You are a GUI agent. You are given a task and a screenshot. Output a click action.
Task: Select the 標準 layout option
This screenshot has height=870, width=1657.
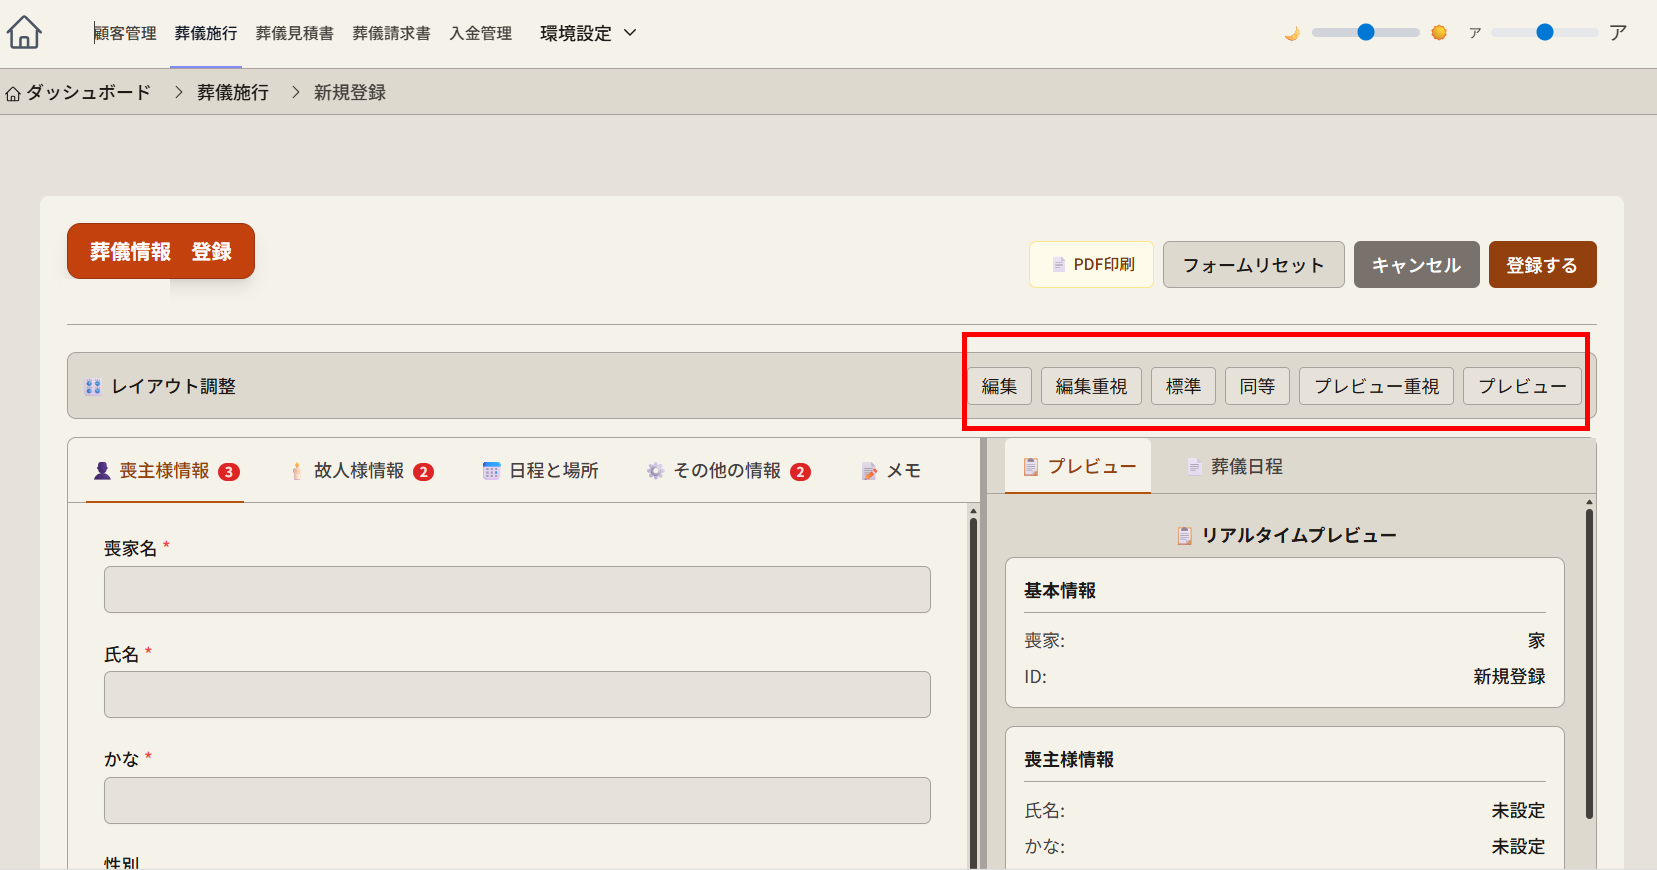[1183, 386]
